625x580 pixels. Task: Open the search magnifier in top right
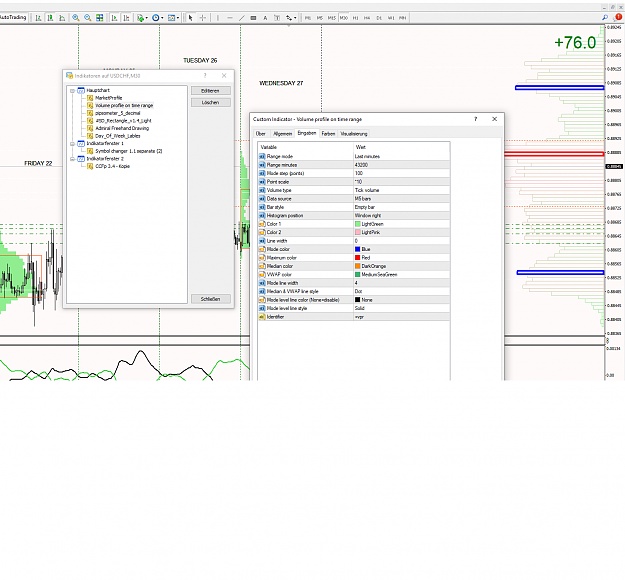pos(605,18)
